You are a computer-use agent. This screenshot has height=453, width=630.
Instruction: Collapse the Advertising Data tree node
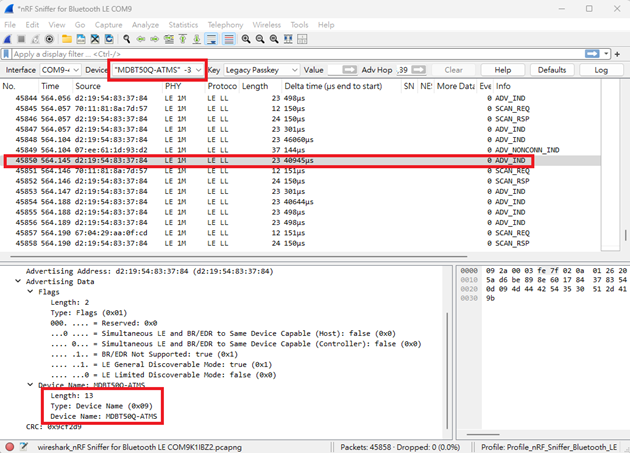[x=18, y=282]
